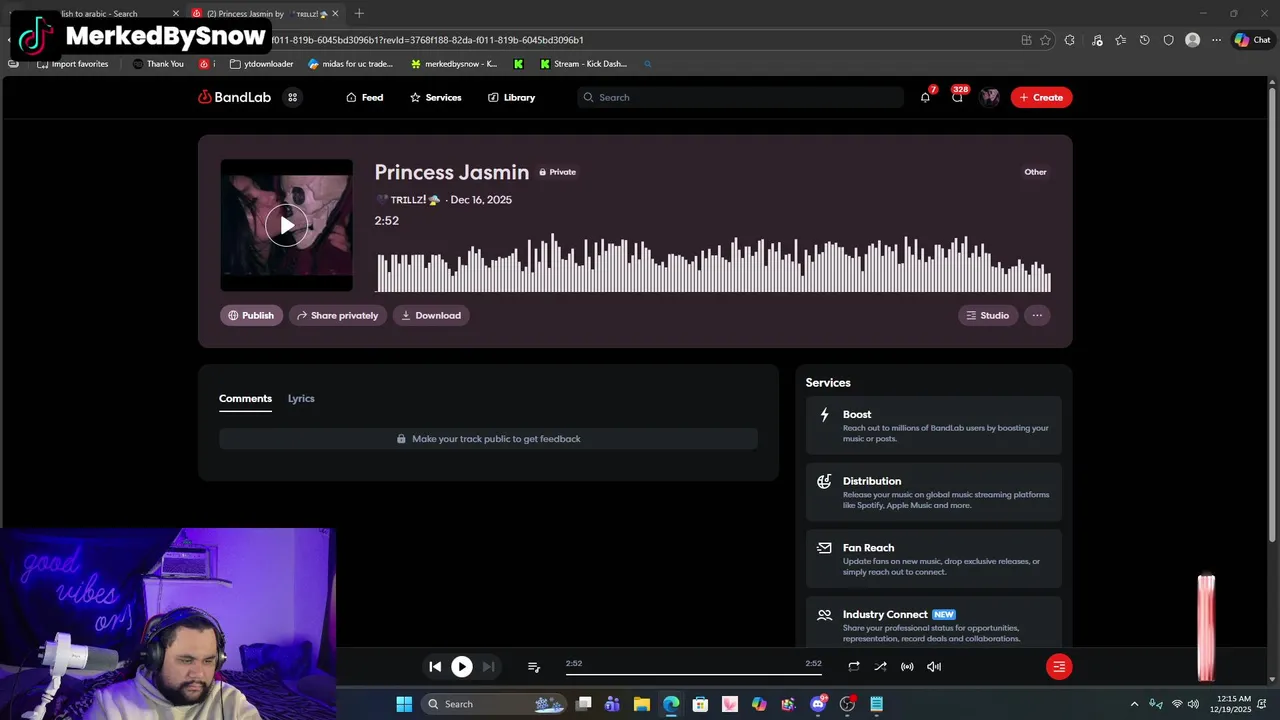Screen dimensions: 1280x720
Task: Click the Boost lightning icon
Action: (824, 415)
